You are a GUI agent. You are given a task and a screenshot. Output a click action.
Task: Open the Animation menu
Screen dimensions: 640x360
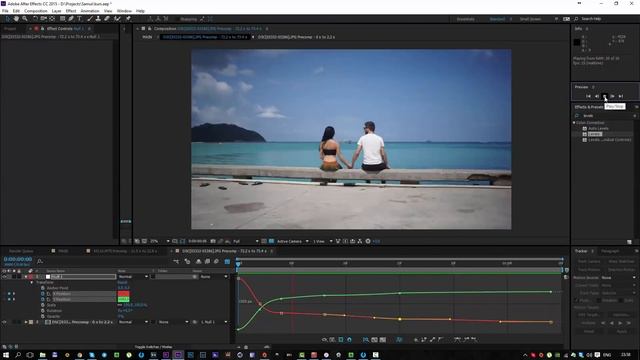(x=90, y=11)
